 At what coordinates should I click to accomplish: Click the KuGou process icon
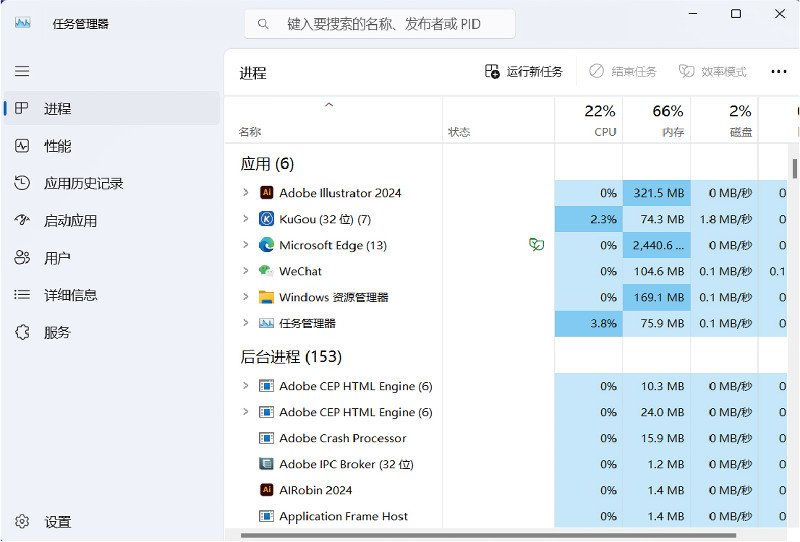(266, 219)
